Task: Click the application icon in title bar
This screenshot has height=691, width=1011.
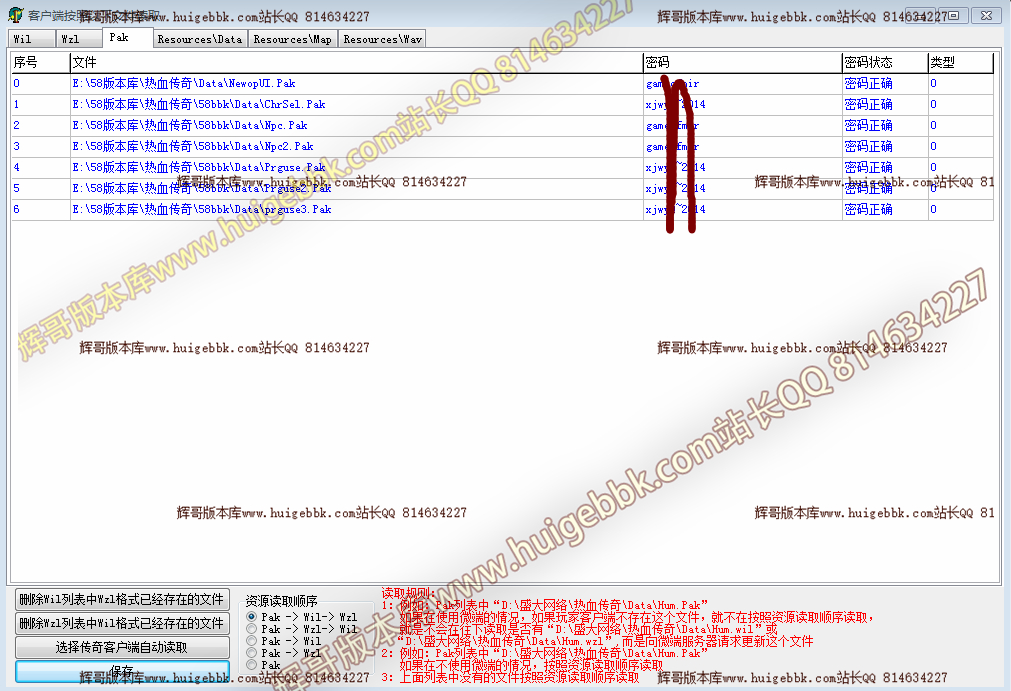Action: click(x=15, y=15)
